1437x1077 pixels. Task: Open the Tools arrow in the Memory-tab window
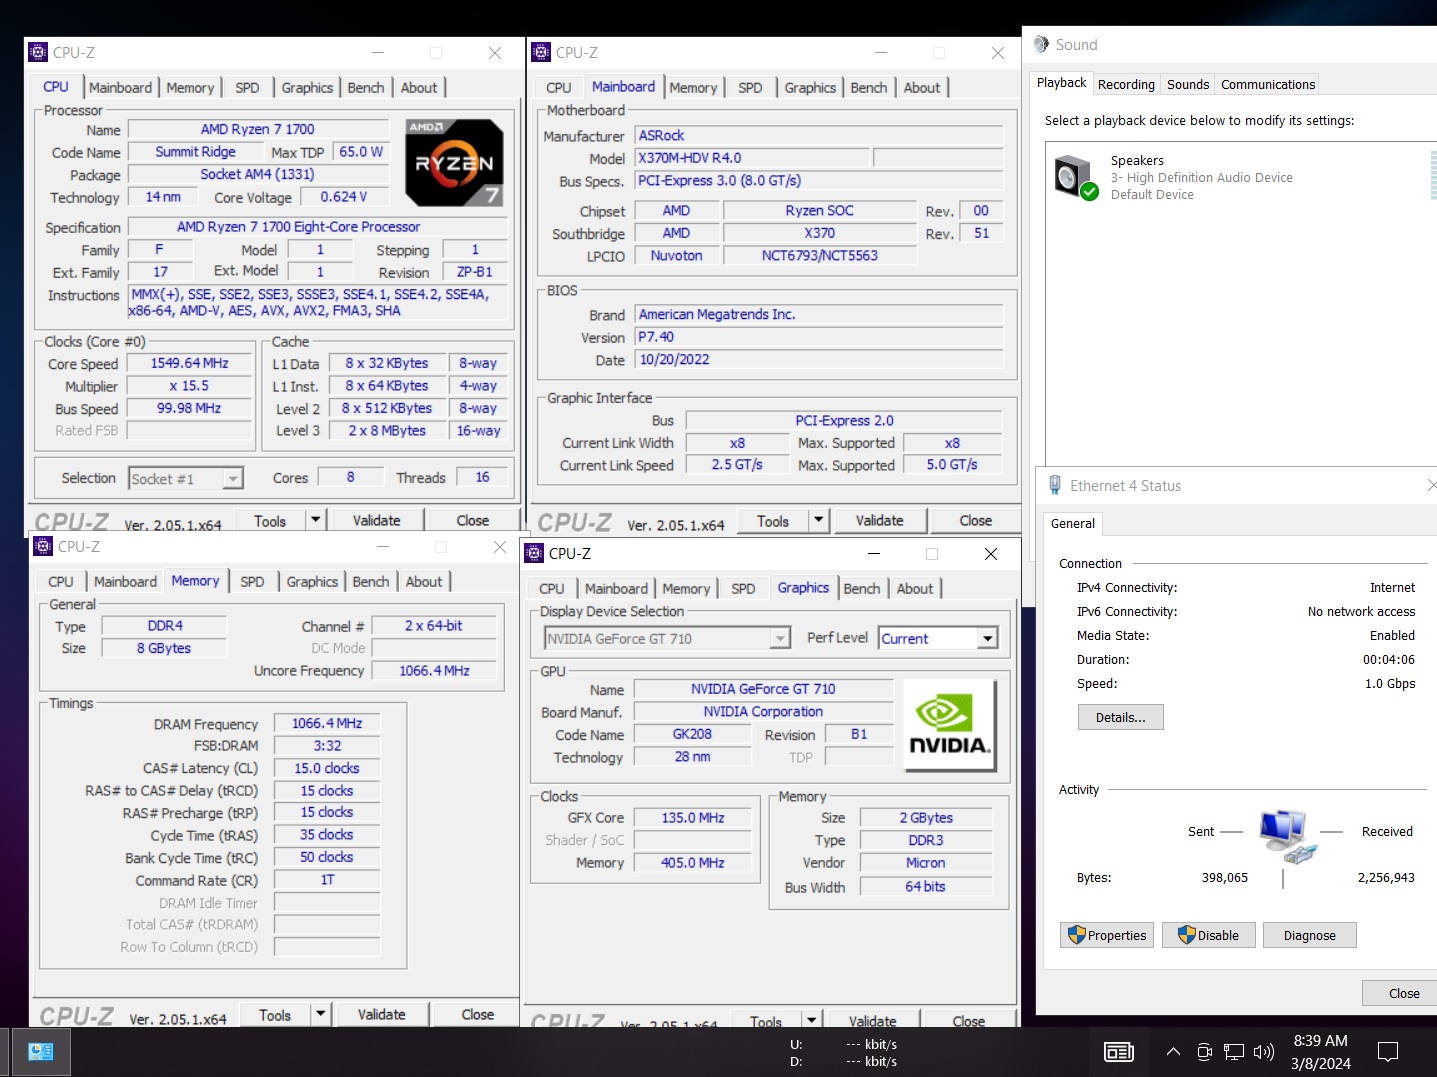(321, 1014)
